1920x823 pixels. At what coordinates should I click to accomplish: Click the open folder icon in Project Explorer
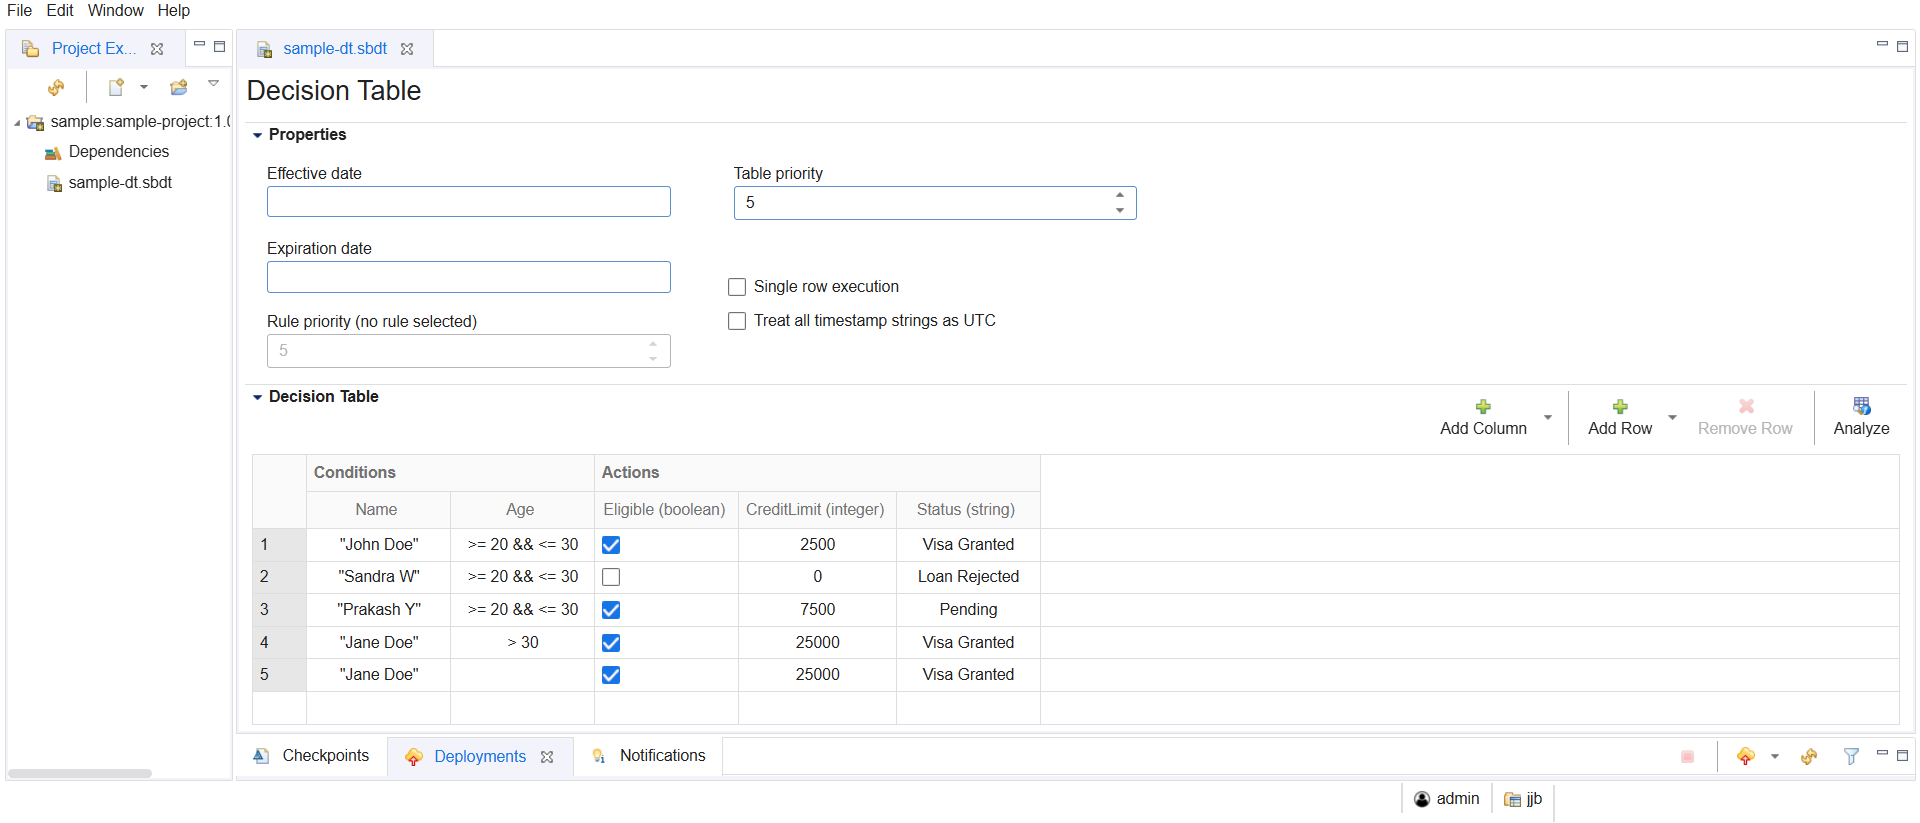[x=179, y=88]
